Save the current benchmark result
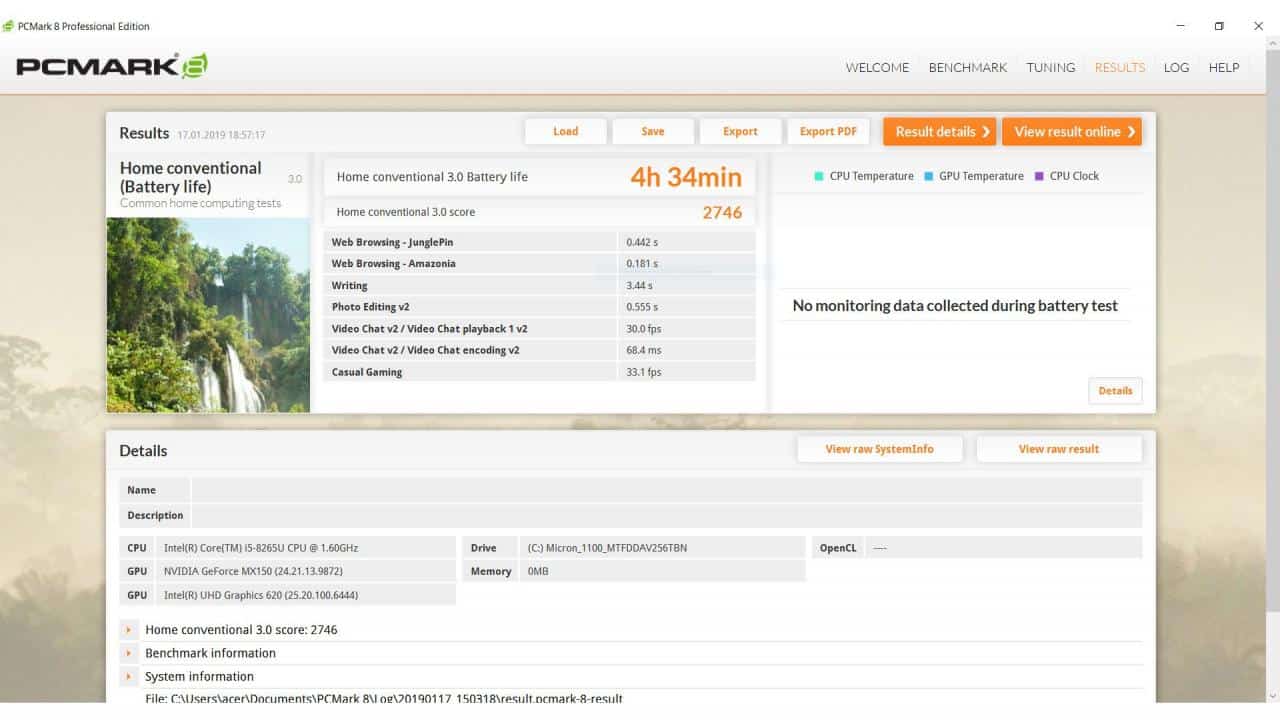 coord(653,131)
